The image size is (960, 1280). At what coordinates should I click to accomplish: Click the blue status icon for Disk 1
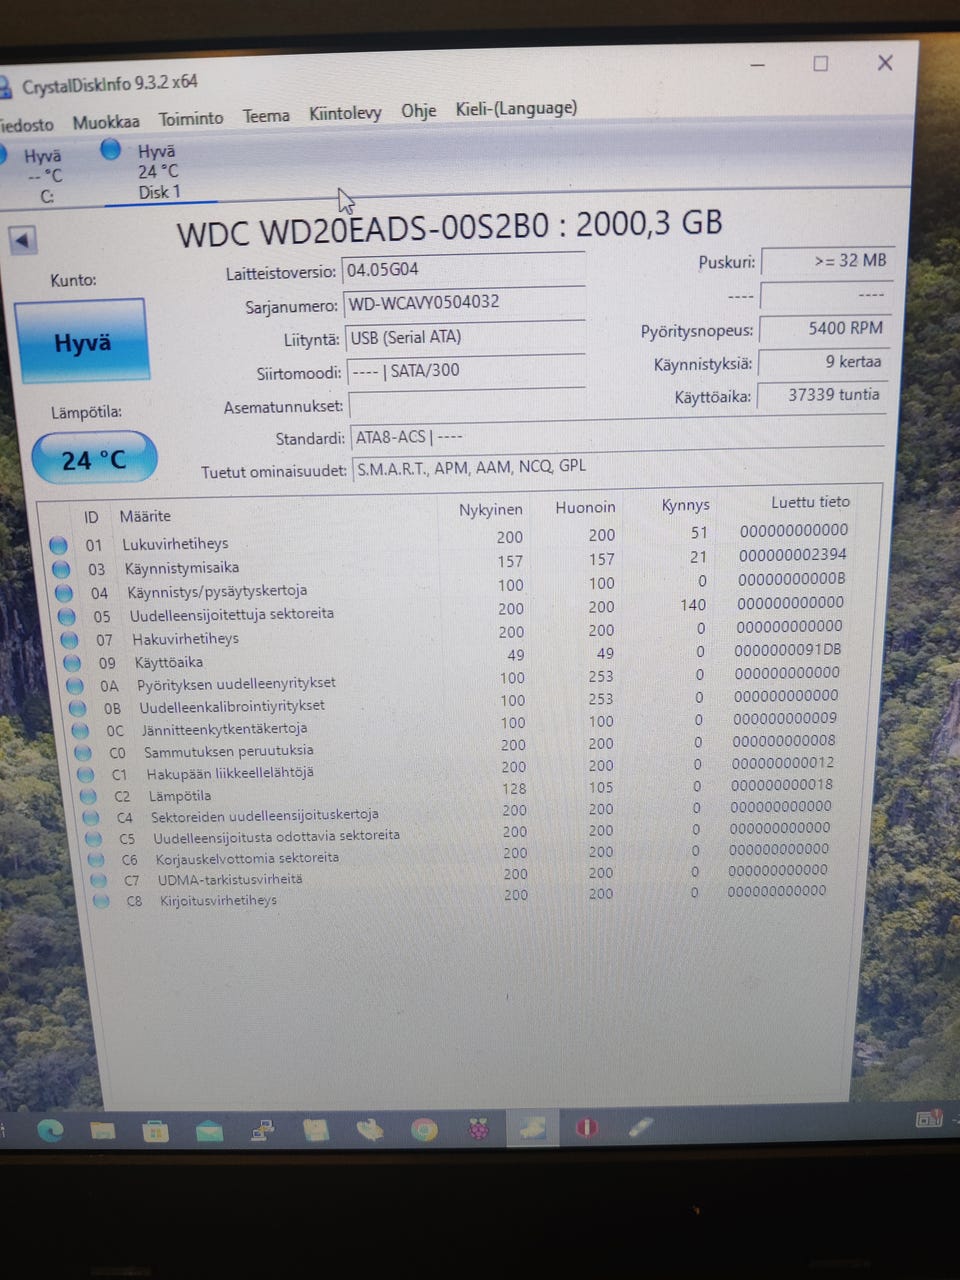pyautogui.click(x=111, y=150)
